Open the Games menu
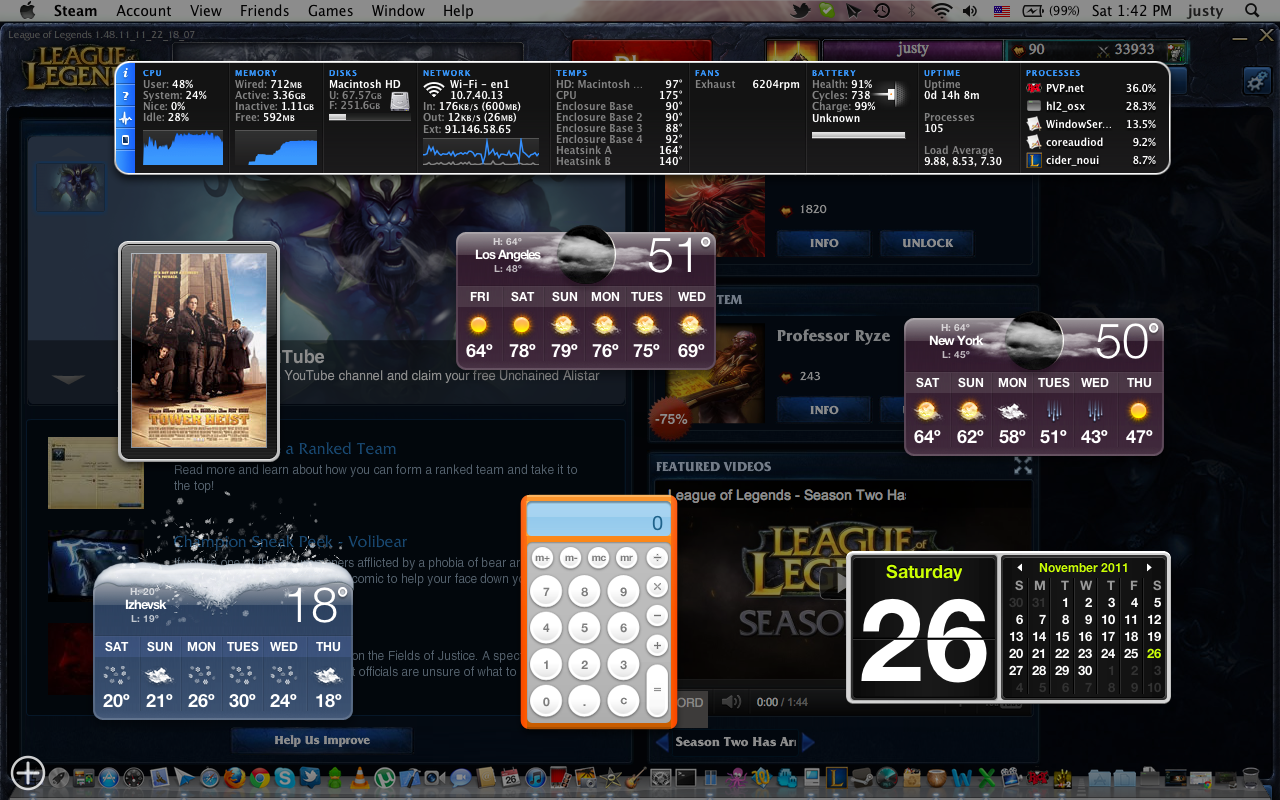The image size is (1280, 800). click(x=330, y=11)
